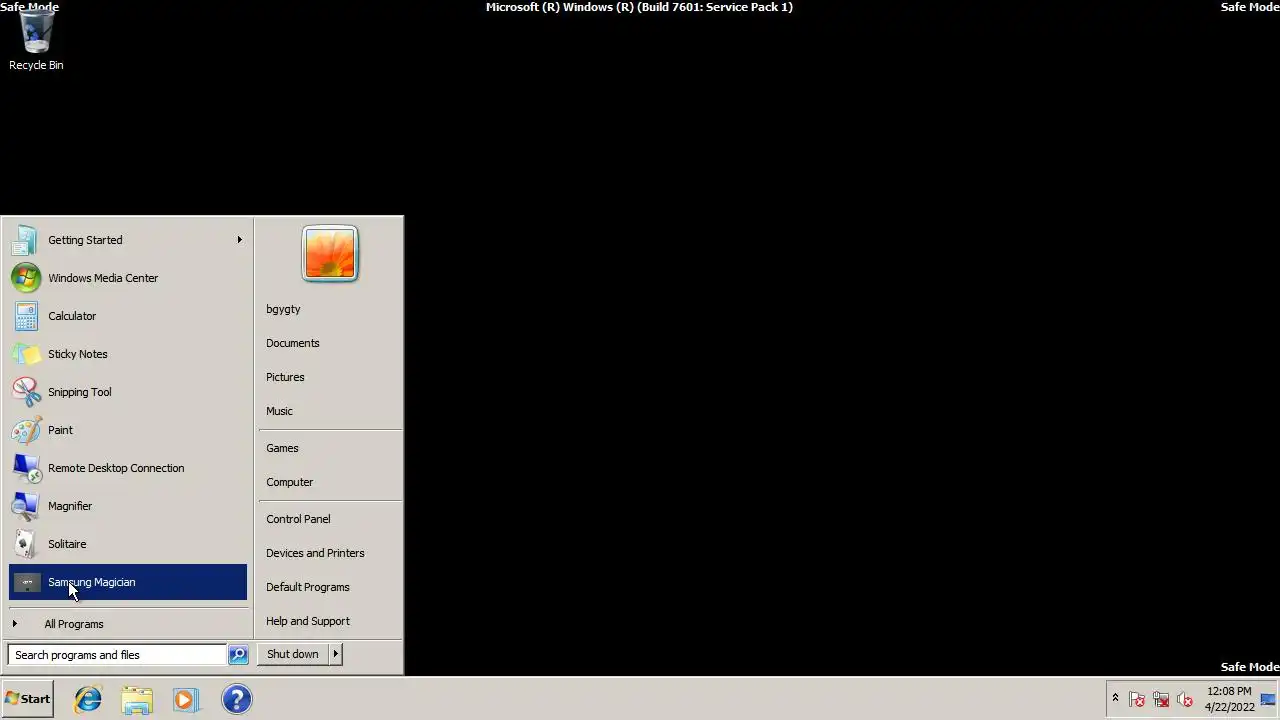Image resolution: width=1280 pixels, height=720 pixels.
Task: Click the user account picture
Action: coord(330,254)
